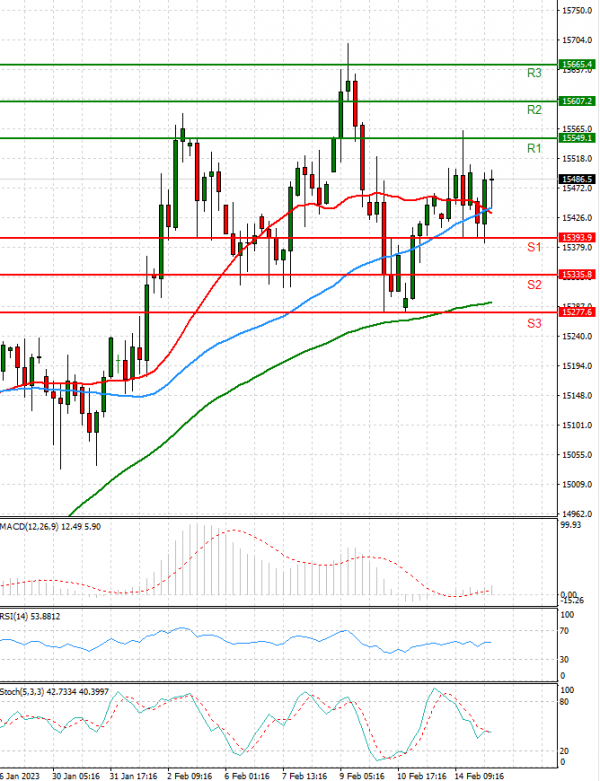Click the 30 Jan 05:16 time label
The width and height of the screenshot is (600, 781).
(76, 776)
